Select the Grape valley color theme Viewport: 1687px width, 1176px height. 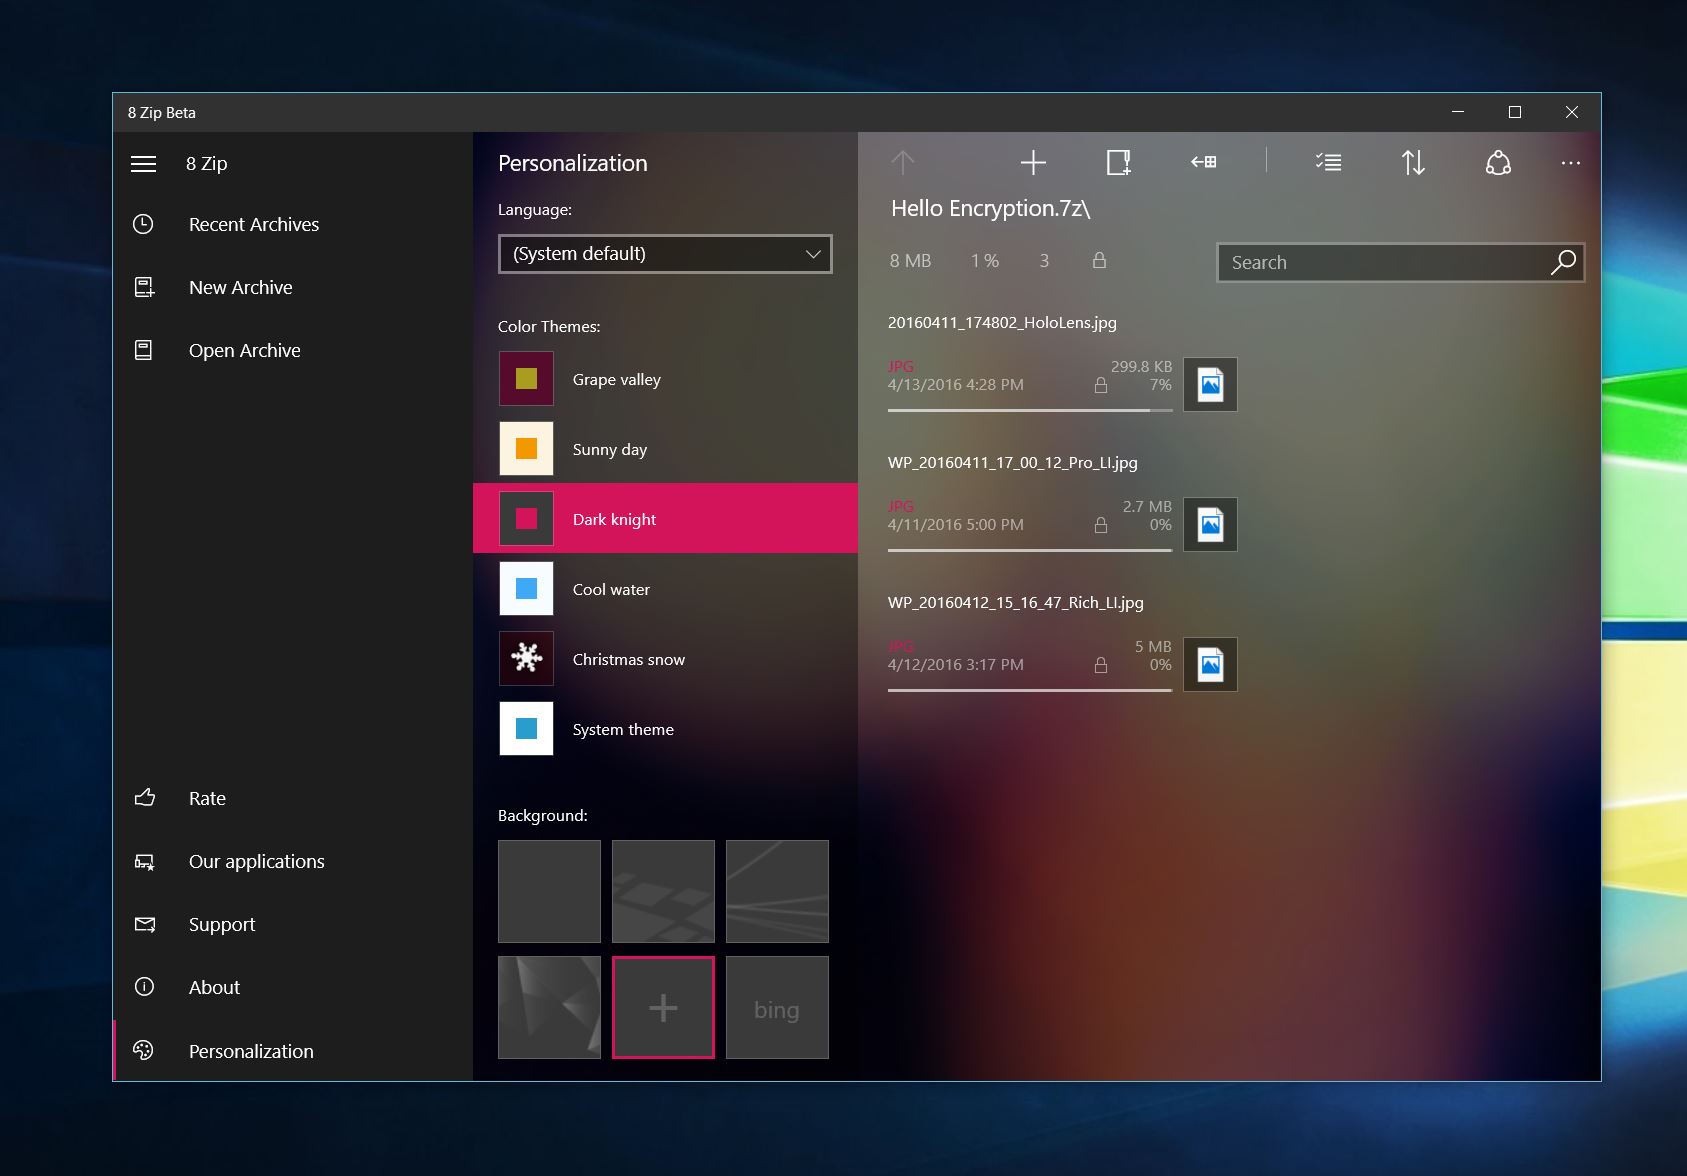[665, 379]
